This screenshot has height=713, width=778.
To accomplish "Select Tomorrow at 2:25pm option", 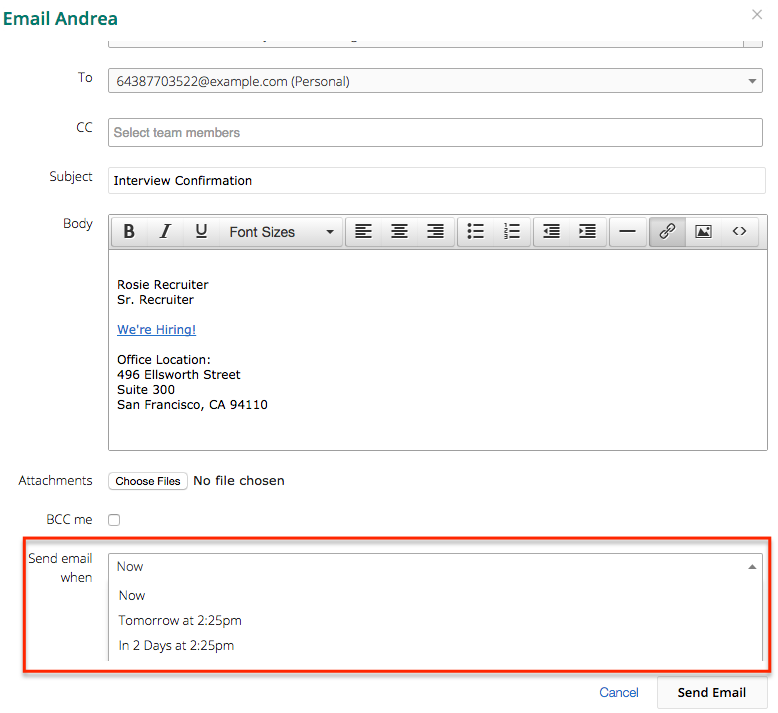I will tap(180, 620).
